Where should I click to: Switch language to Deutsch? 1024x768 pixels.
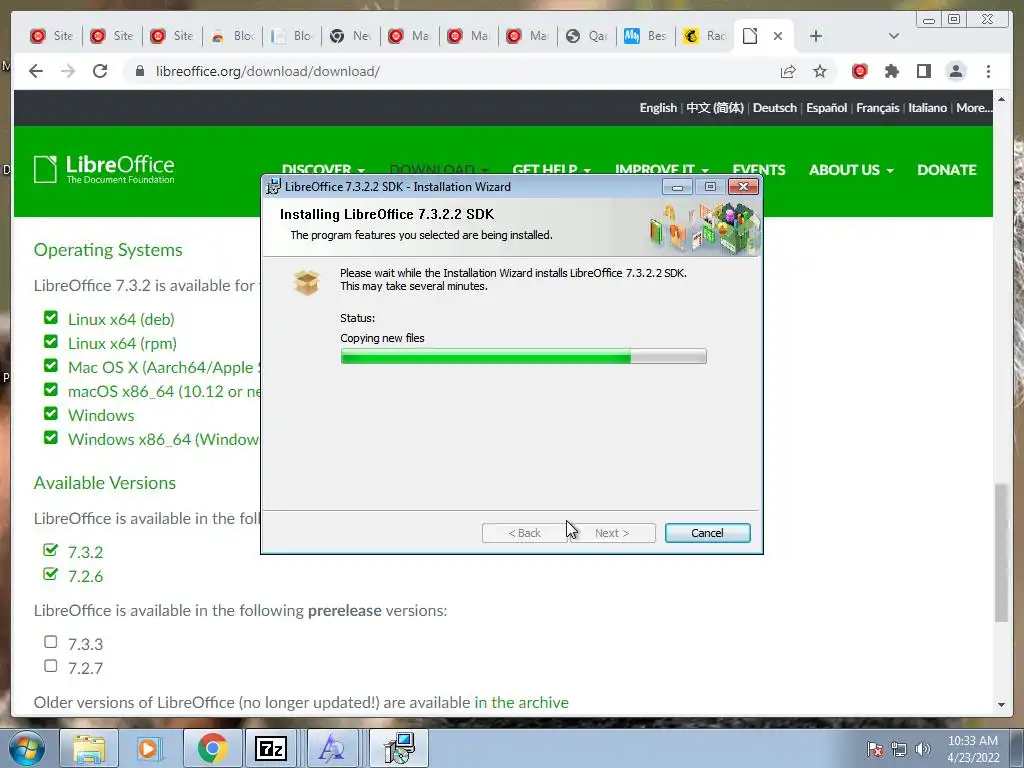[x=775, y=108]
